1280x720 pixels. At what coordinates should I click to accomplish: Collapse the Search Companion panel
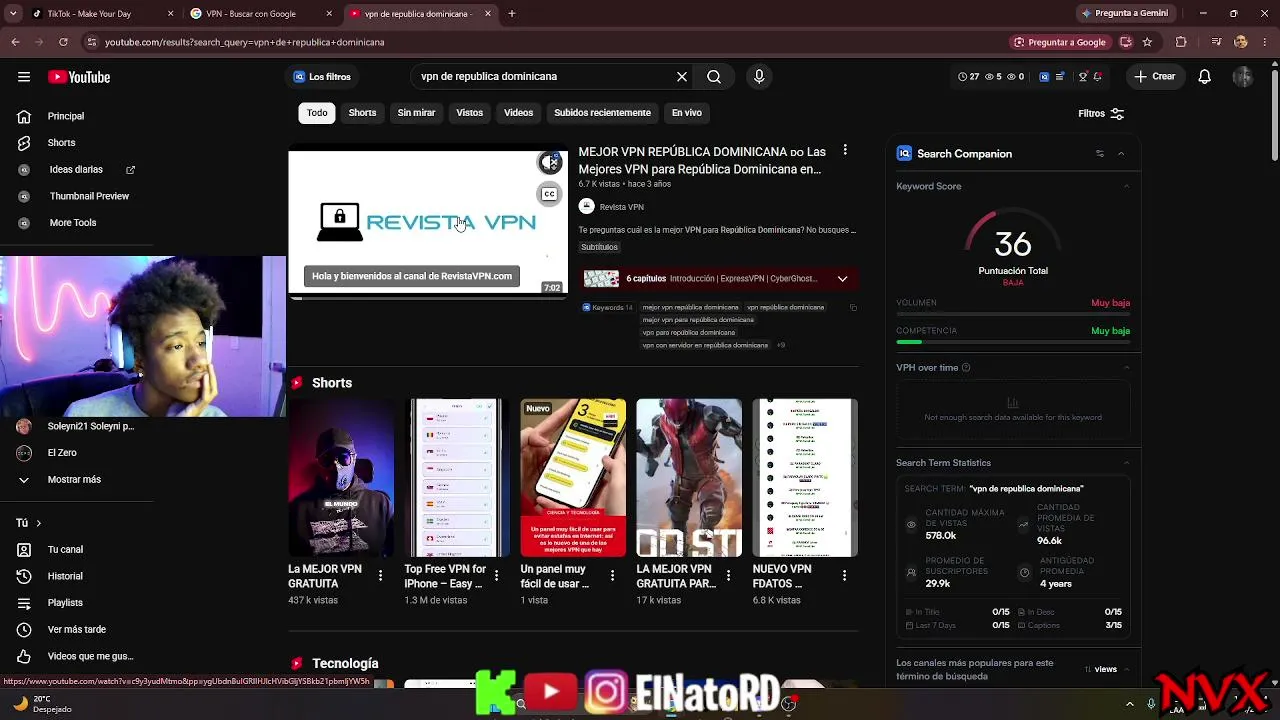coord(1121,154)
